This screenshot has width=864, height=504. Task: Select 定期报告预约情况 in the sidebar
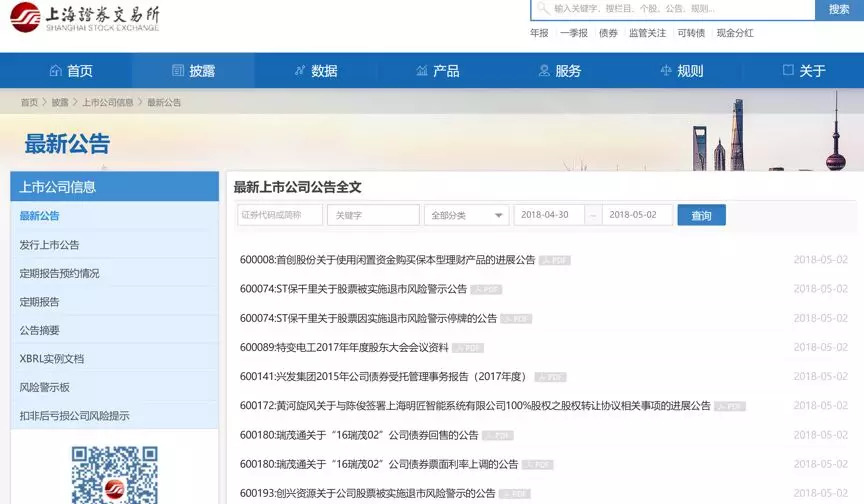pyautogui.click(x=115, y=273)
